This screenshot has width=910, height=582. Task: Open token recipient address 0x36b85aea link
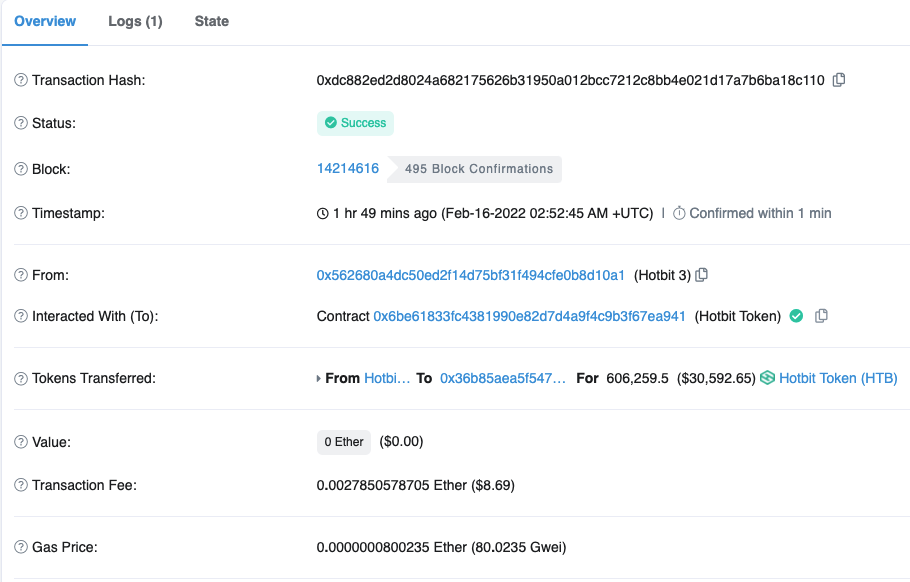point(503,378)
